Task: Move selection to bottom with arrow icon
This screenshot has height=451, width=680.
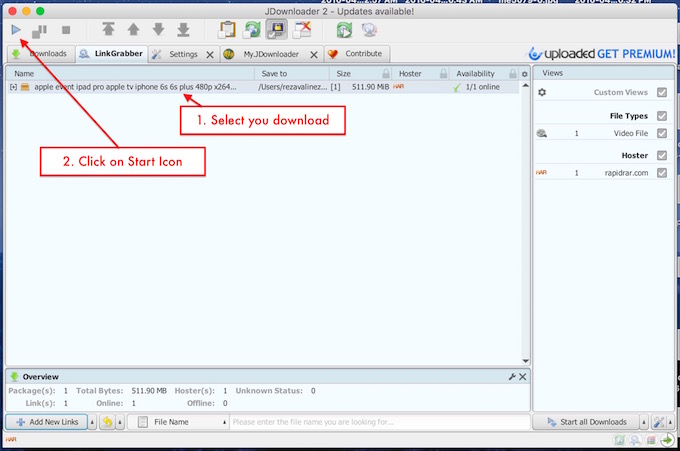Action: pos(183,30)
